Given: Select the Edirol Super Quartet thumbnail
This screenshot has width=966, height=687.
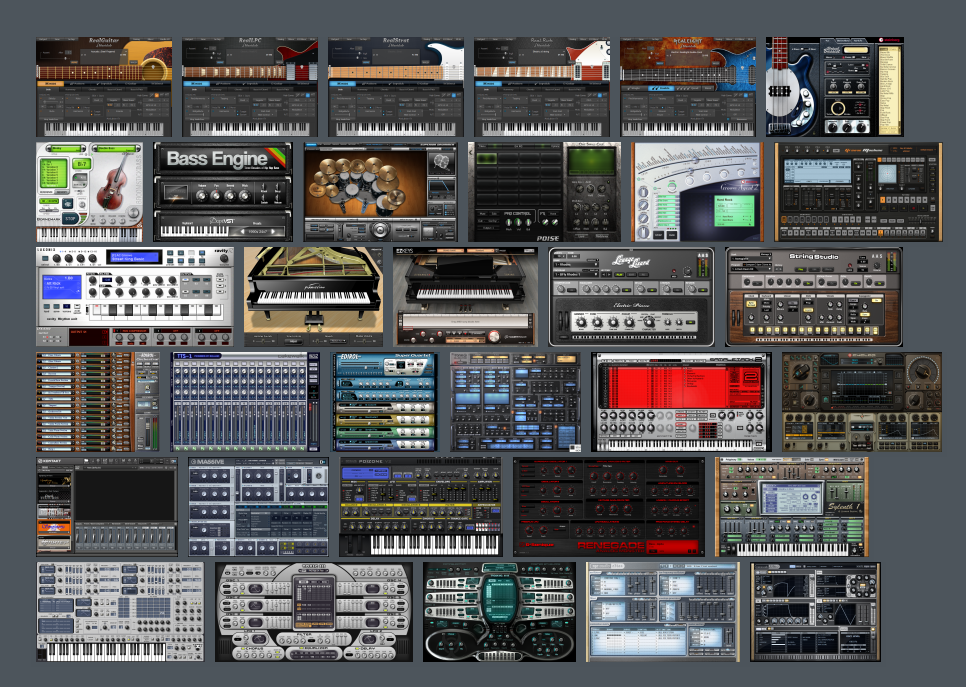Looking at the screenshot, I should [x=384, y=402].
